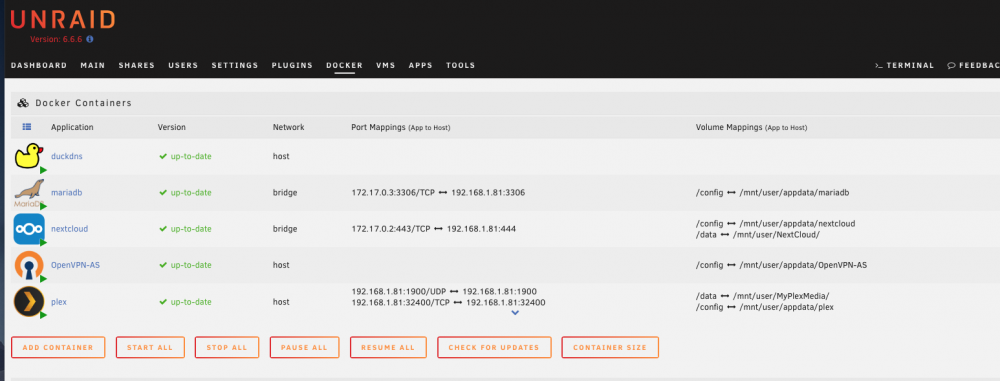Click the Port Mappings column header
This screenshot has height=381, width=1000.
(x=401, y=128)
